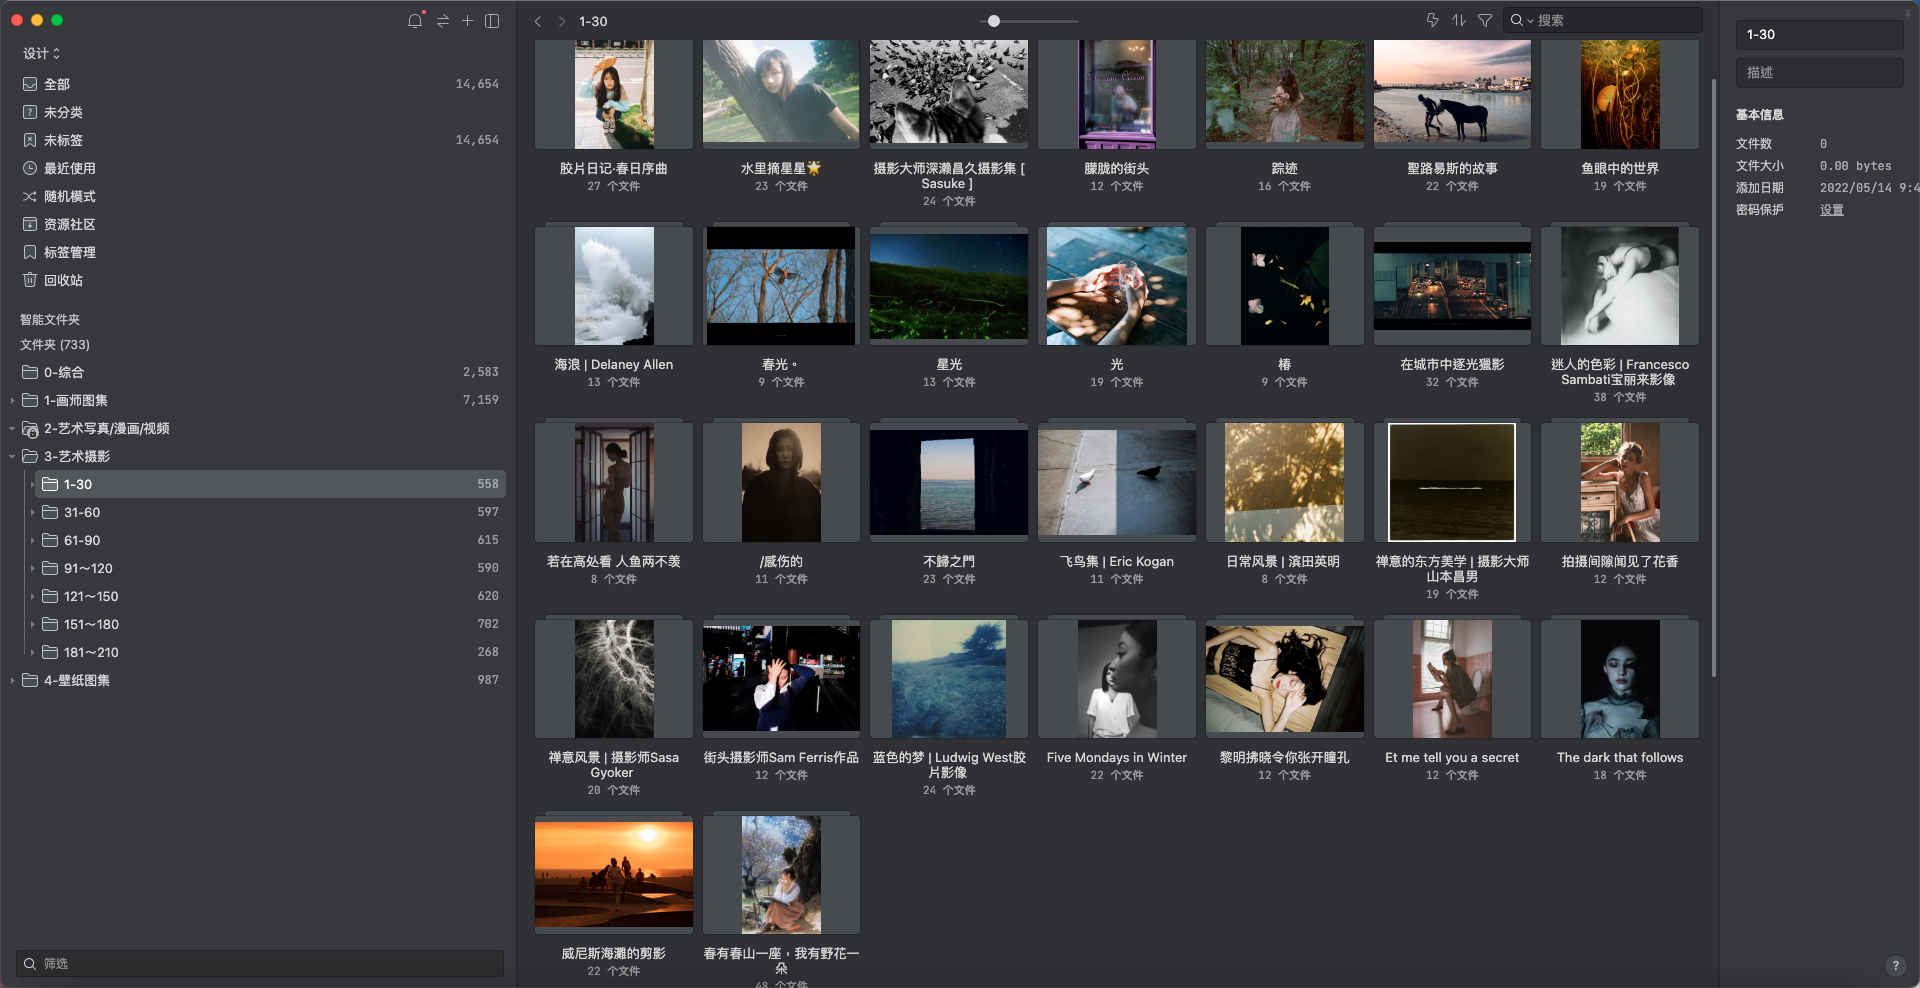Open 回收站 trash in the sidebar
1920x988 pixels.
point(63,280)
